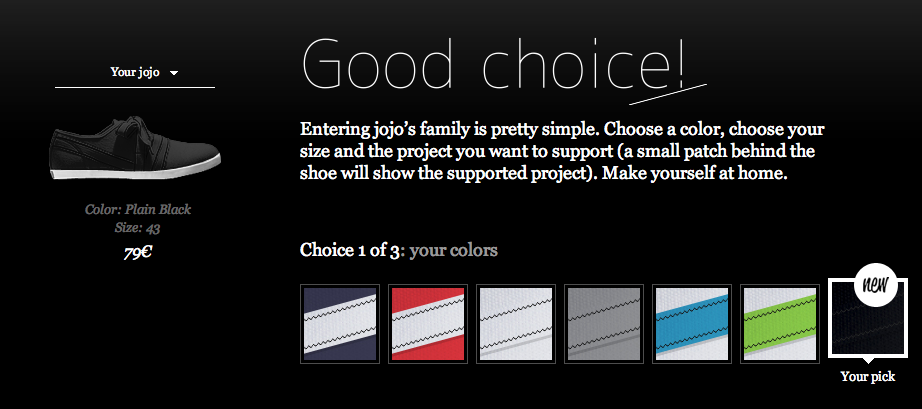Choose the sky blue striped swatch
922x409 pixels.
[x=692, y=324]
